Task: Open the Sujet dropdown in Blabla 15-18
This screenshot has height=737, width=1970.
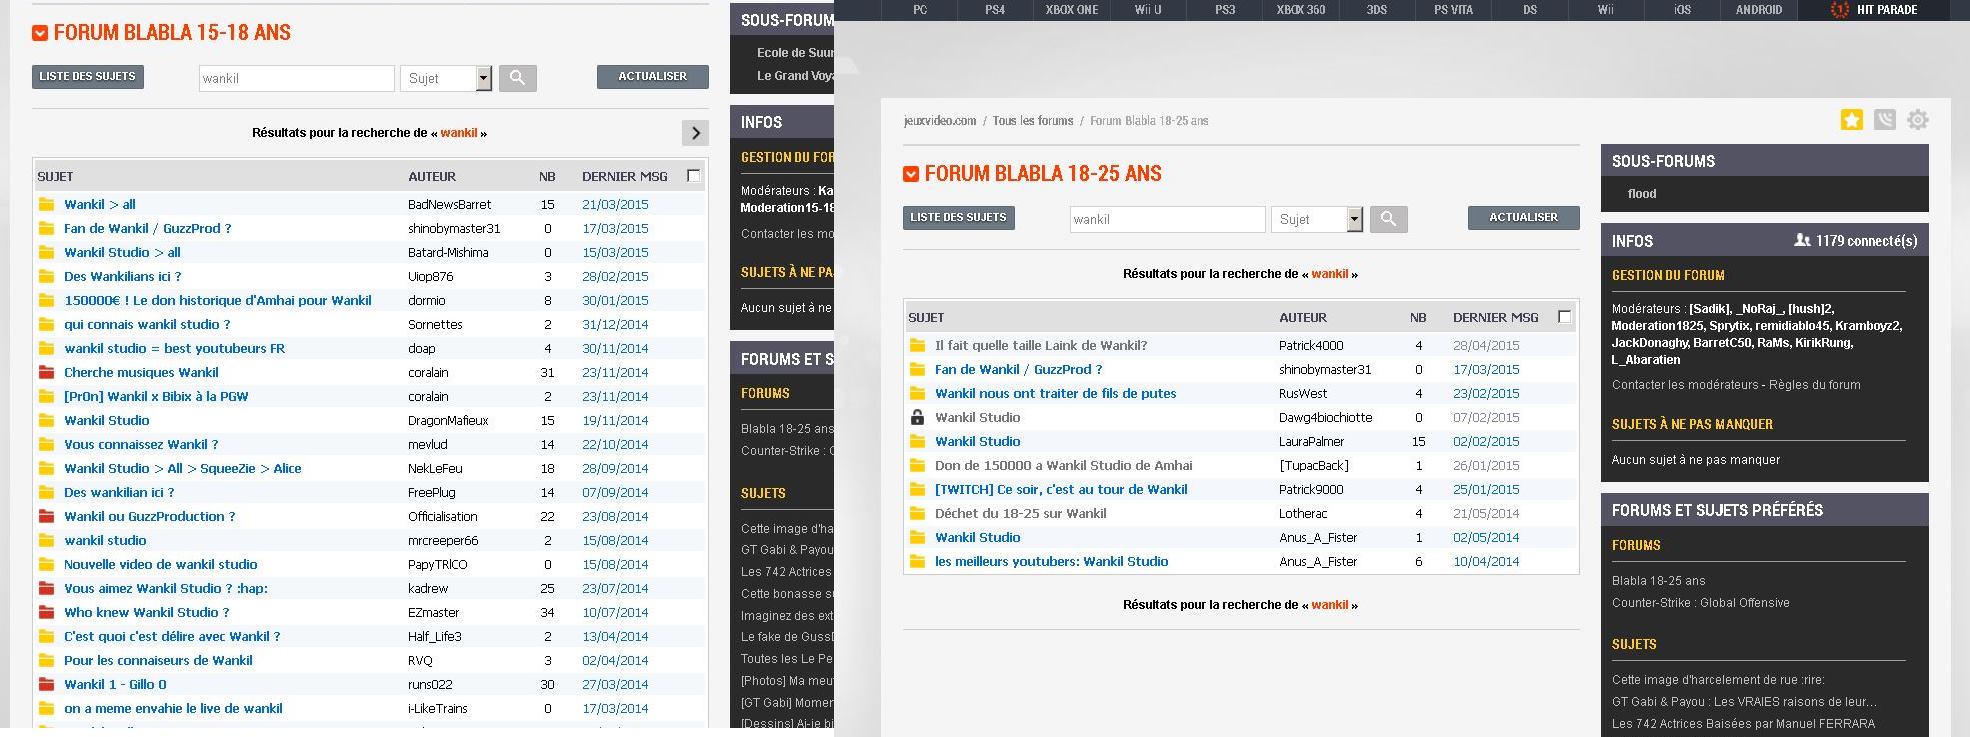Action: click(484, 79)
